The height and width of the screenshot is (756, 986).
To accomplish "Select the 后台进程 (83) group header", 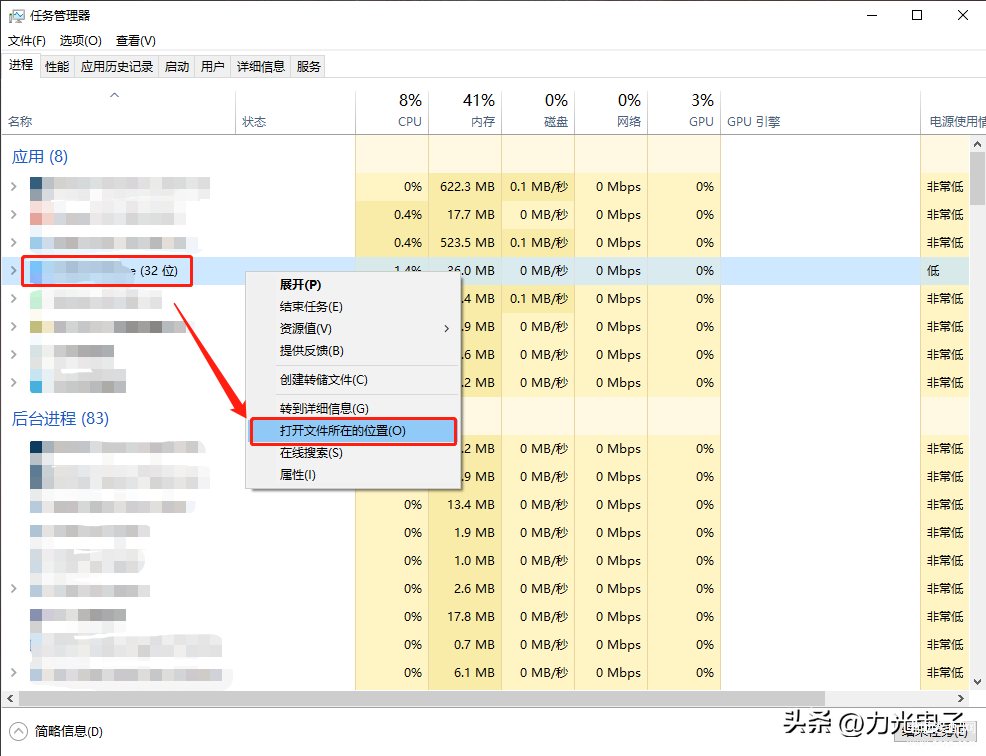I will click(60, 418).
